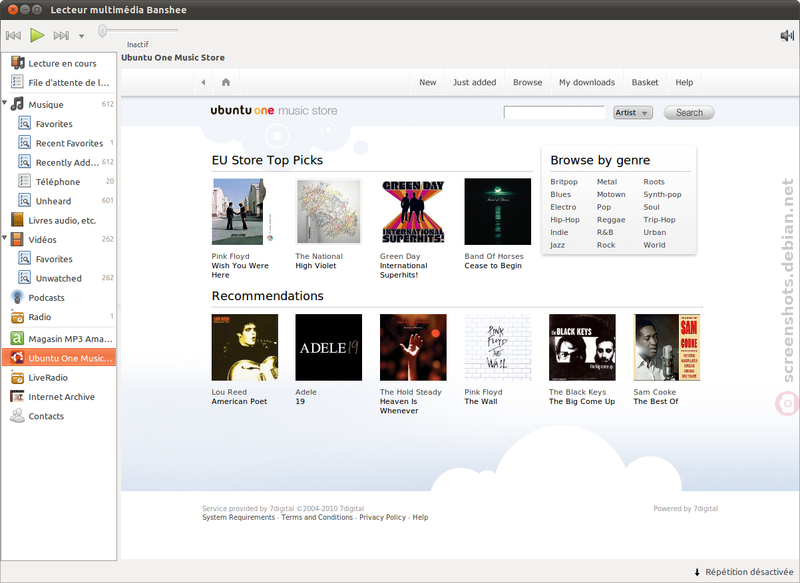Open Favorites under Vidéos
The width and height of the screenshot is (800, 583).
point(59,259)
